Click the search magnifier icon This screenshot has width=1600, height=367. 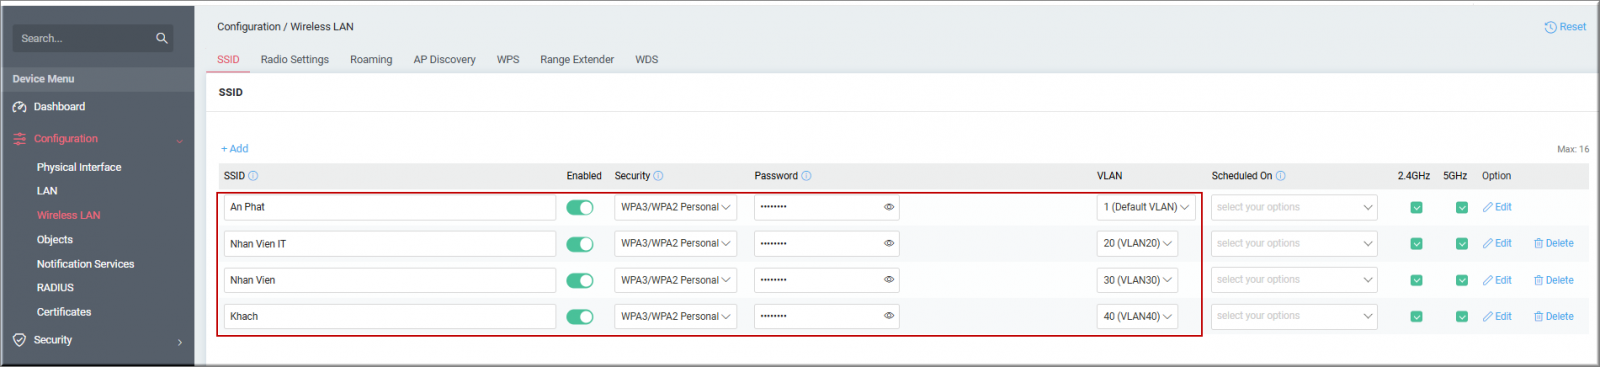(x=162, y=38)
